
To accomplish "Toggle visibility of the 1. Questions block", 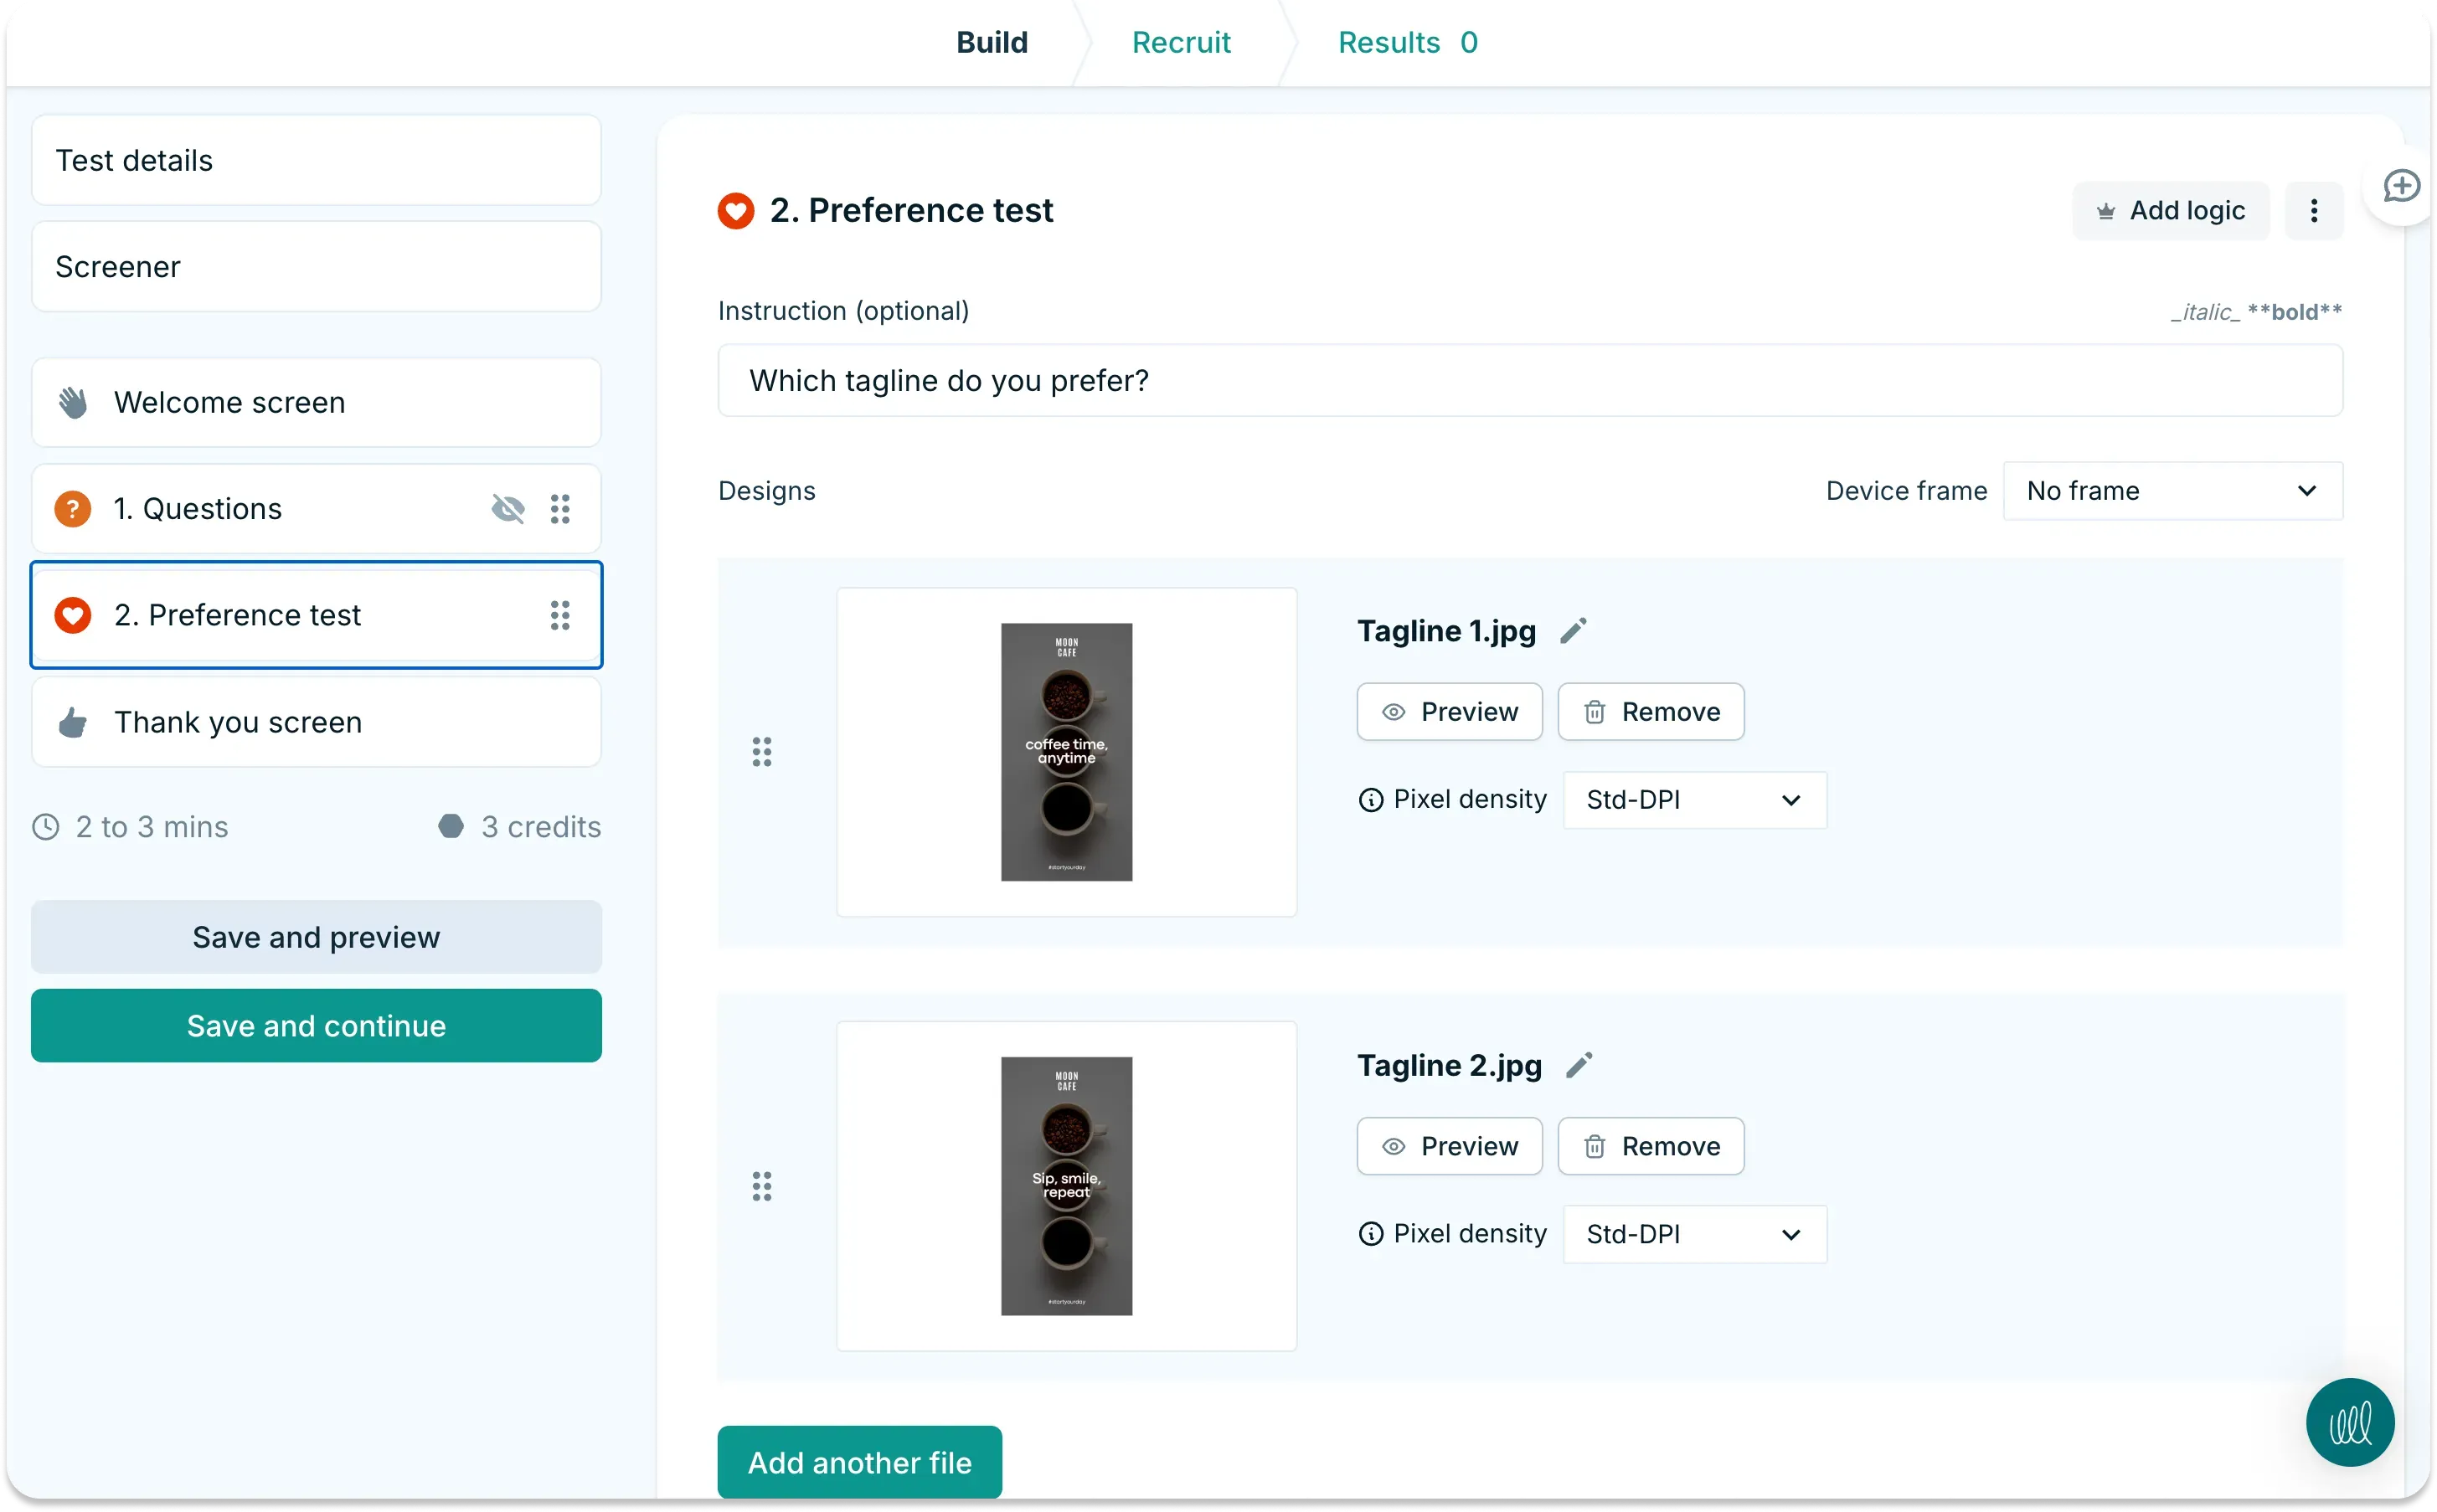I will (508, 508).
